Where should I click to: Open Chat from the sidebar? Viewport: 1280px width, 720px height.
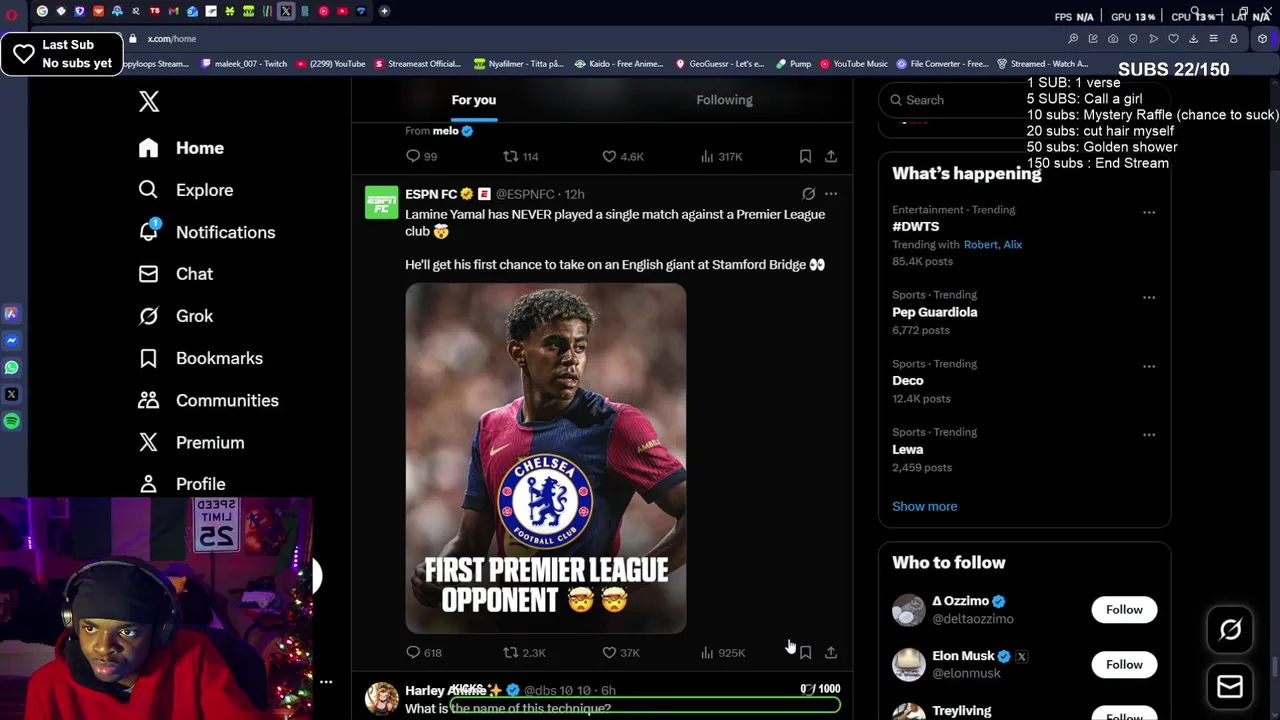coord(176,274)
